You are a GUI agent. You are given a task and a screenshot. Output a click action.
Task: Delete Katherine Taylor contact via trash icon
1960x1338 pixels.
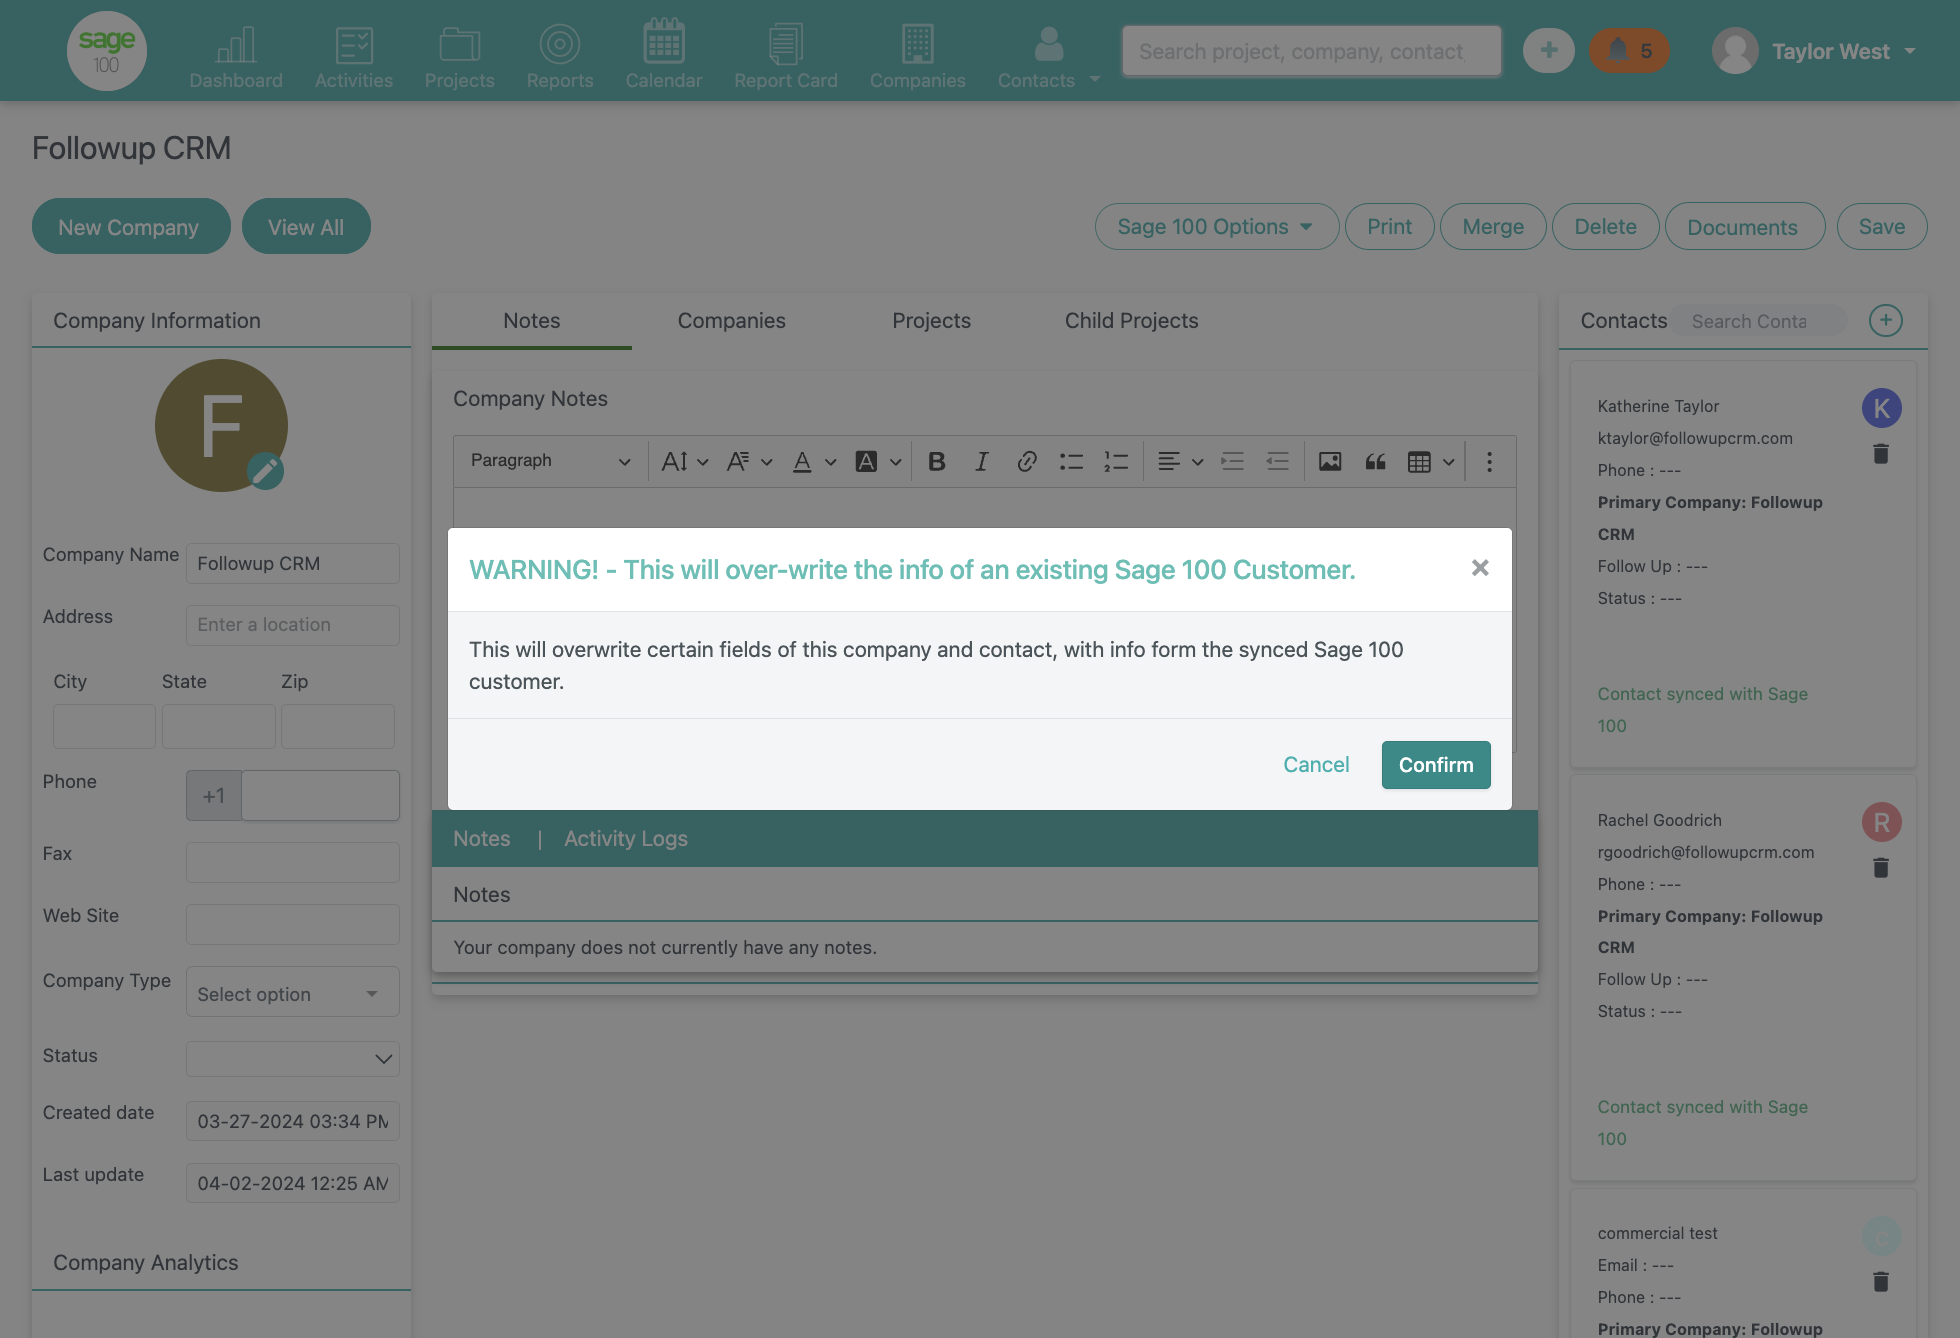(x=1881, y=454)
